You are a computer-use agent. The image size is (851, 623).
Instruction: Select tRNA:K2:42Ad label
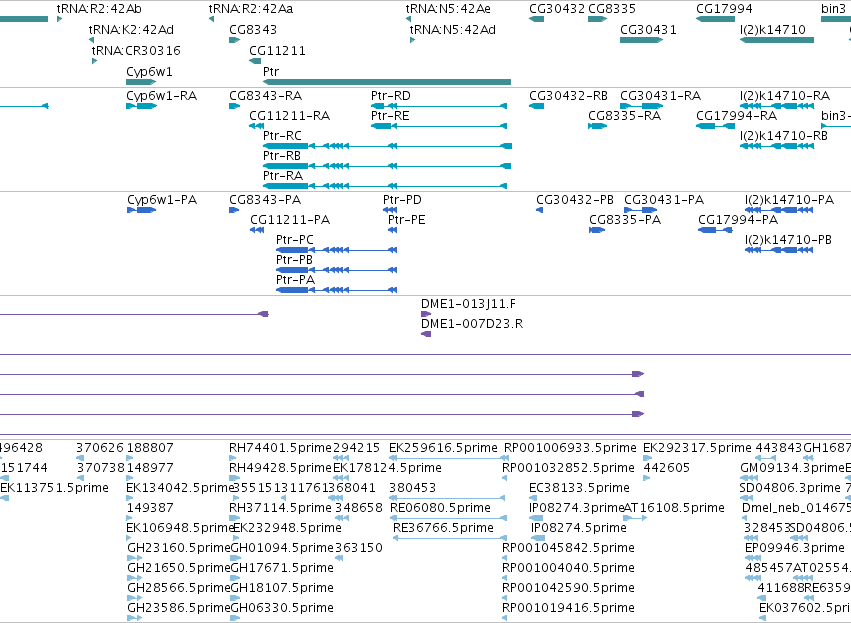pyautogui.click(x=131, y=29)
